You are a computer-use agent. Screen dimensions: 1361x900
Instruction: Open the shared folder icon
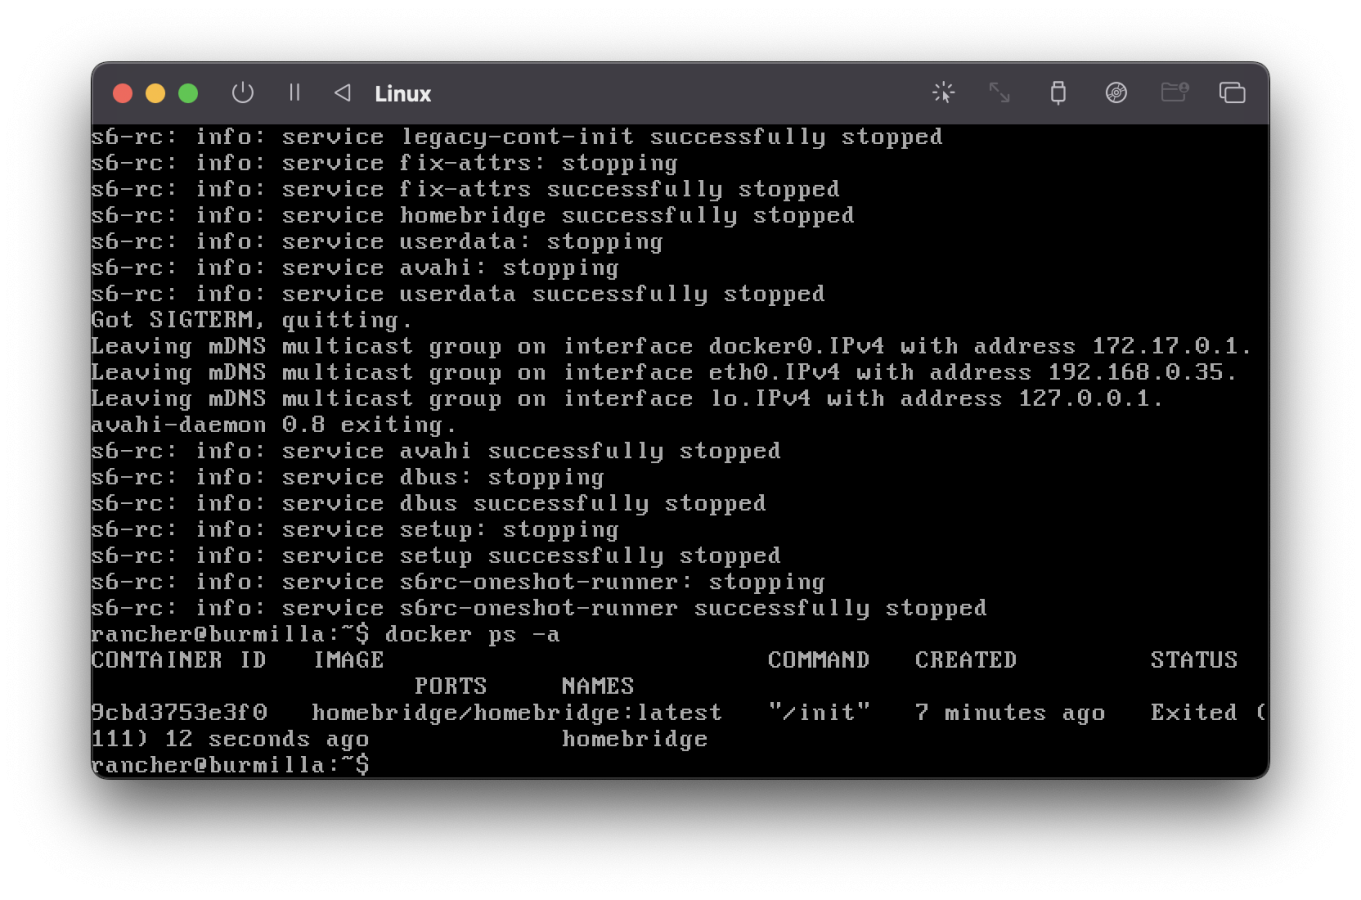click(x=1174, y=93)
